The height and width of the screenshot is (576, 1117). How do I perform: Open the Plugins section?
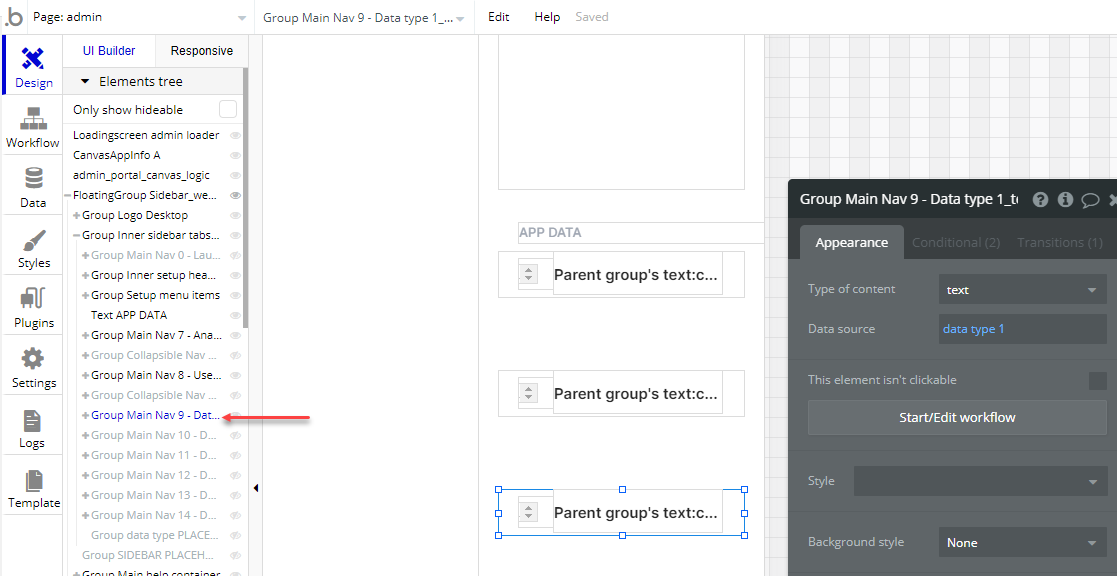click(33, 308)
